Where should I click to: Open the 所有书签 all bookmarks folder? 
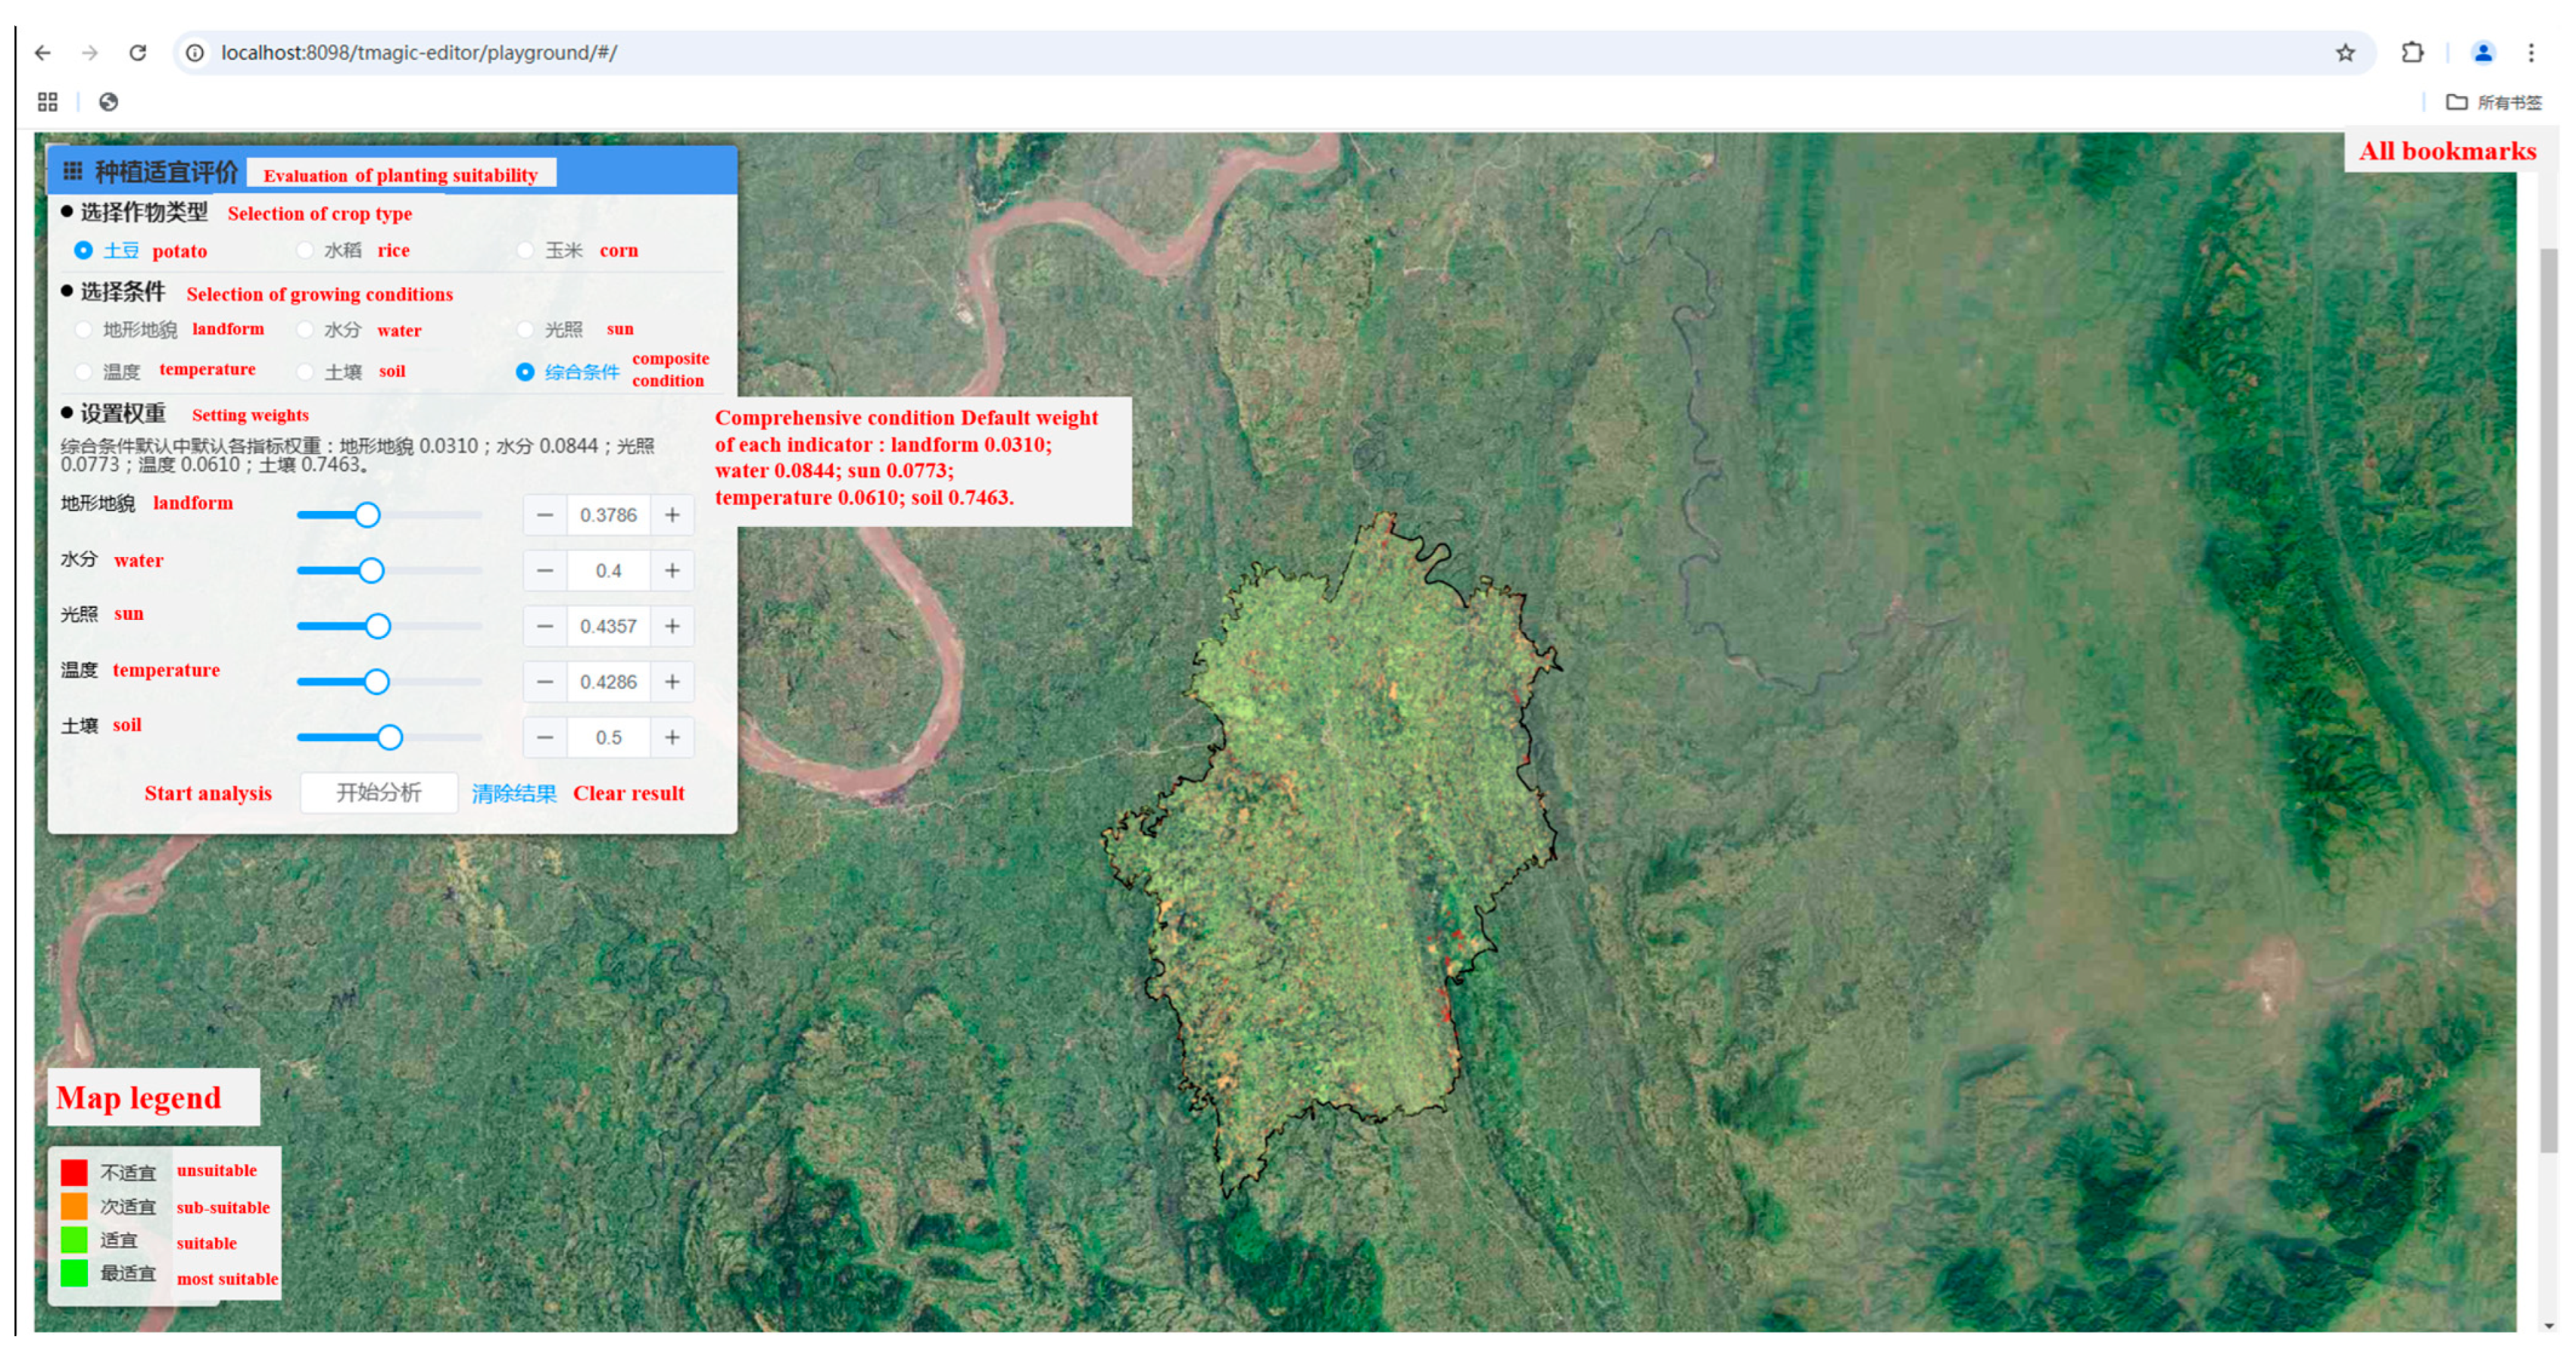(2494, 102)
